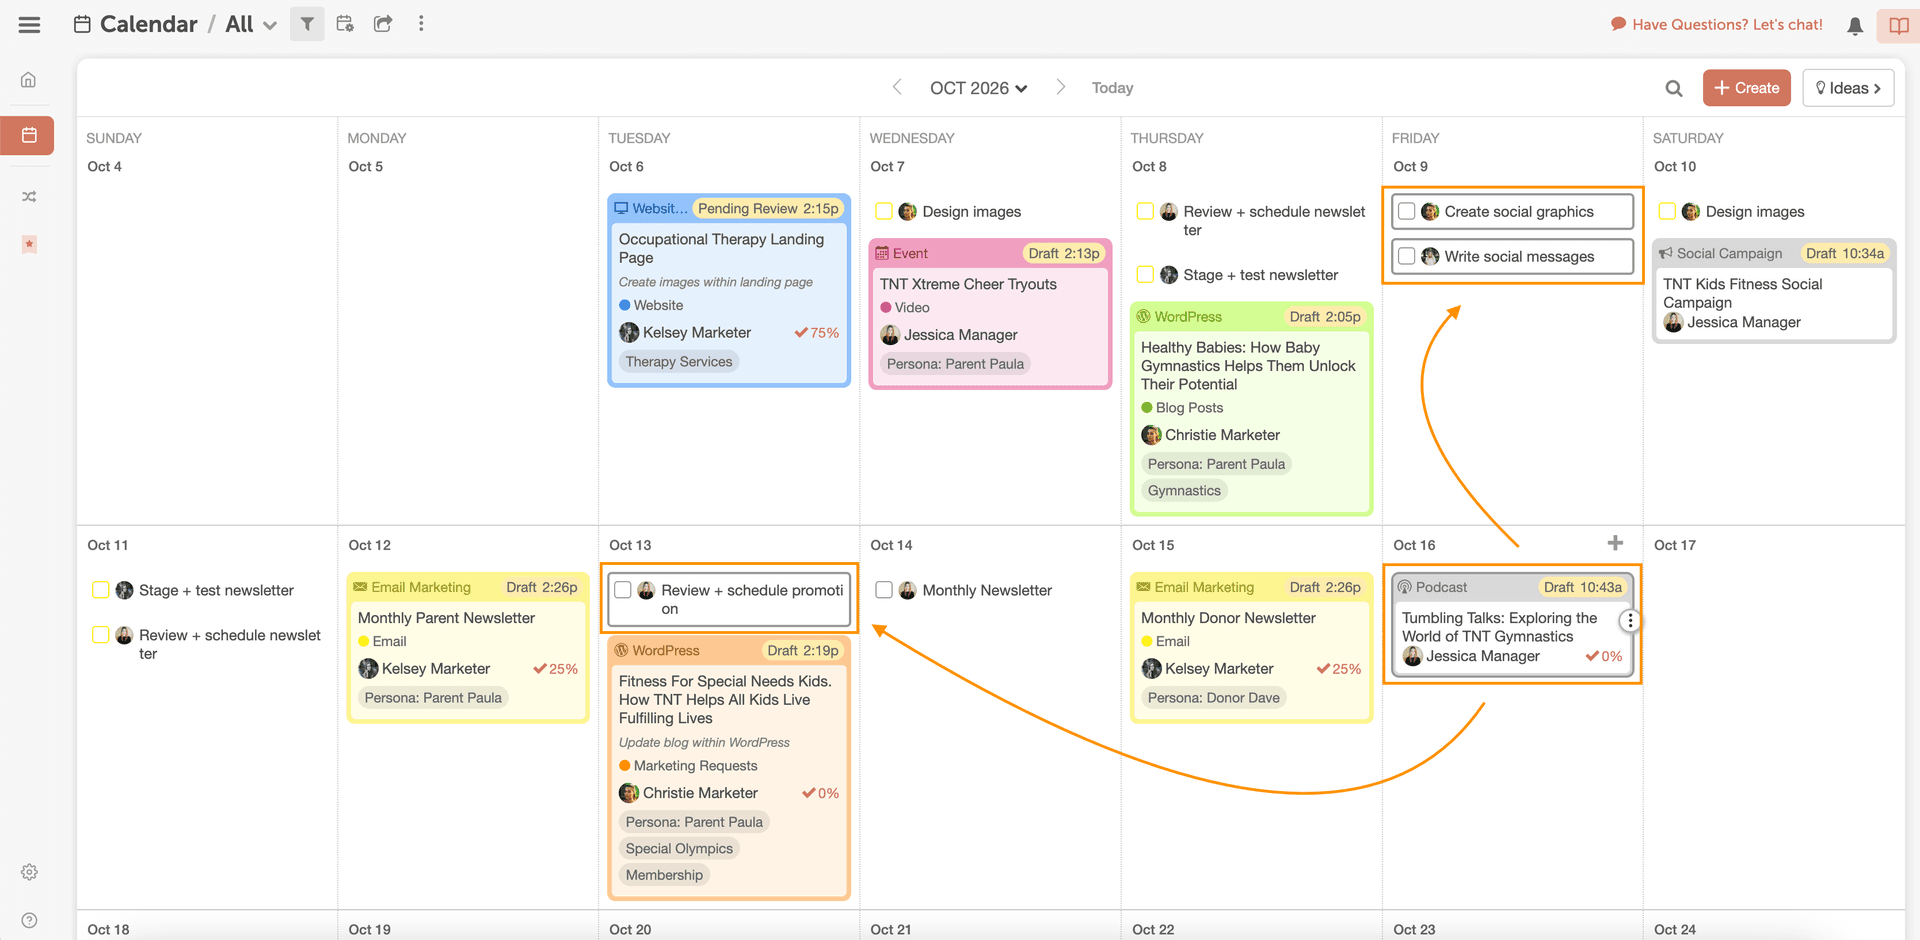Open the starred items icon in the sidebar
This screenshot has width=1920, height=940.
tap(29, 245)
